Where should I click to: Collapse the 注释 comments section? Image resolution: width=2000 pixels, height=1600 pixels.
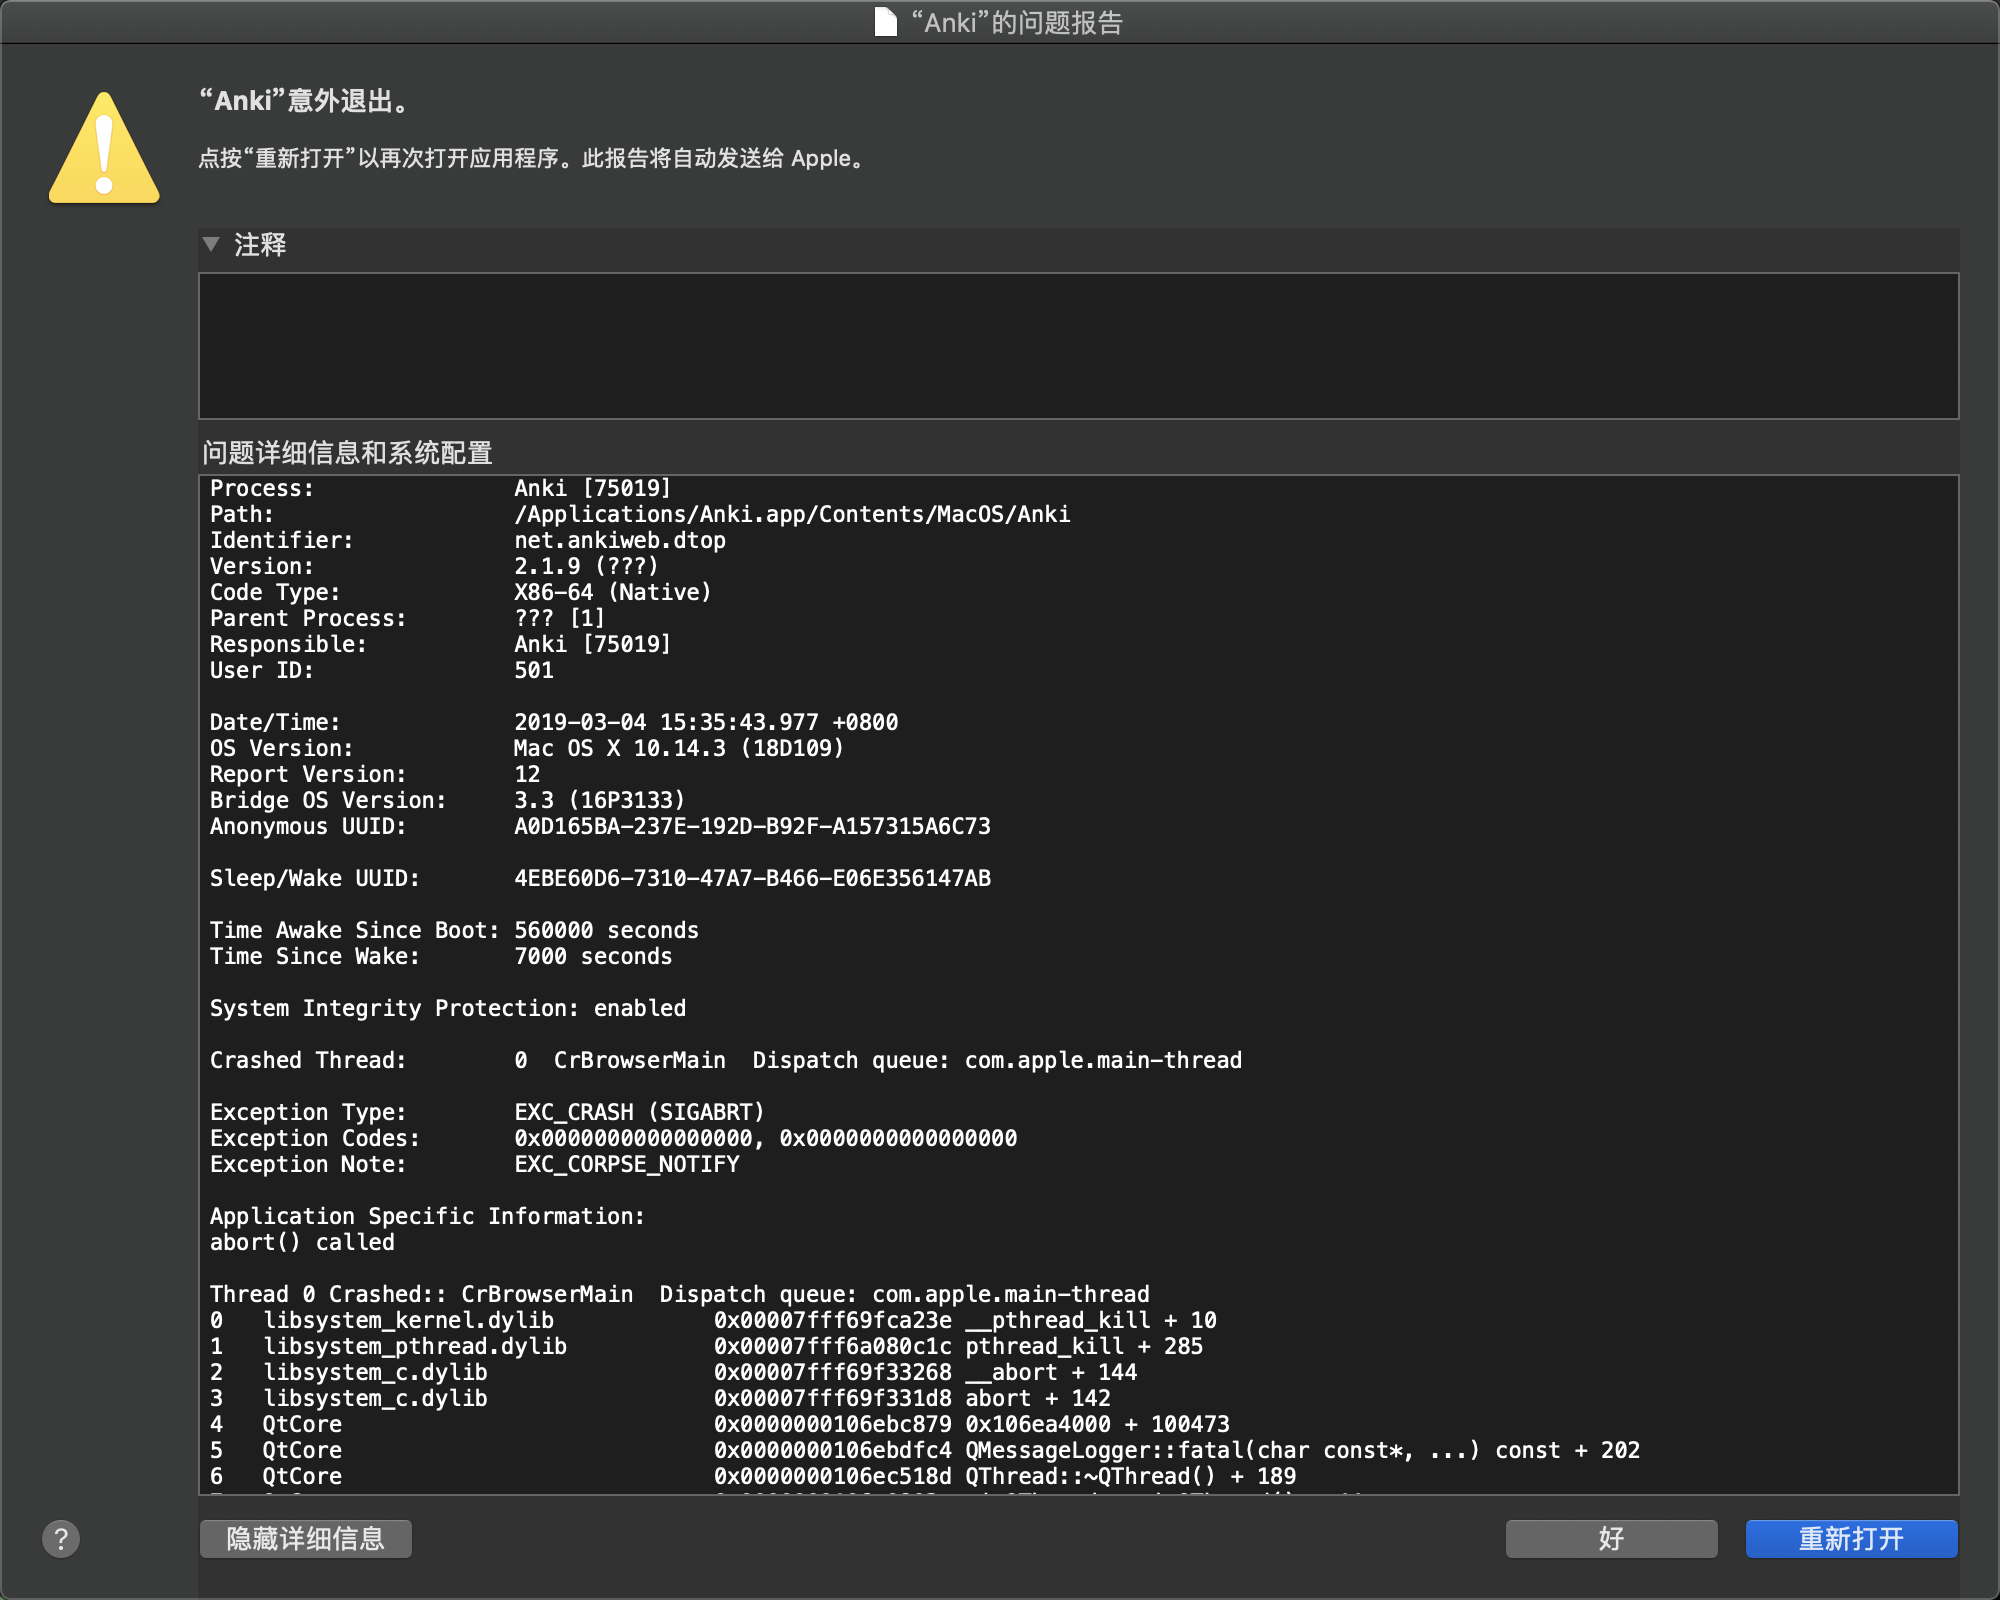210,245
